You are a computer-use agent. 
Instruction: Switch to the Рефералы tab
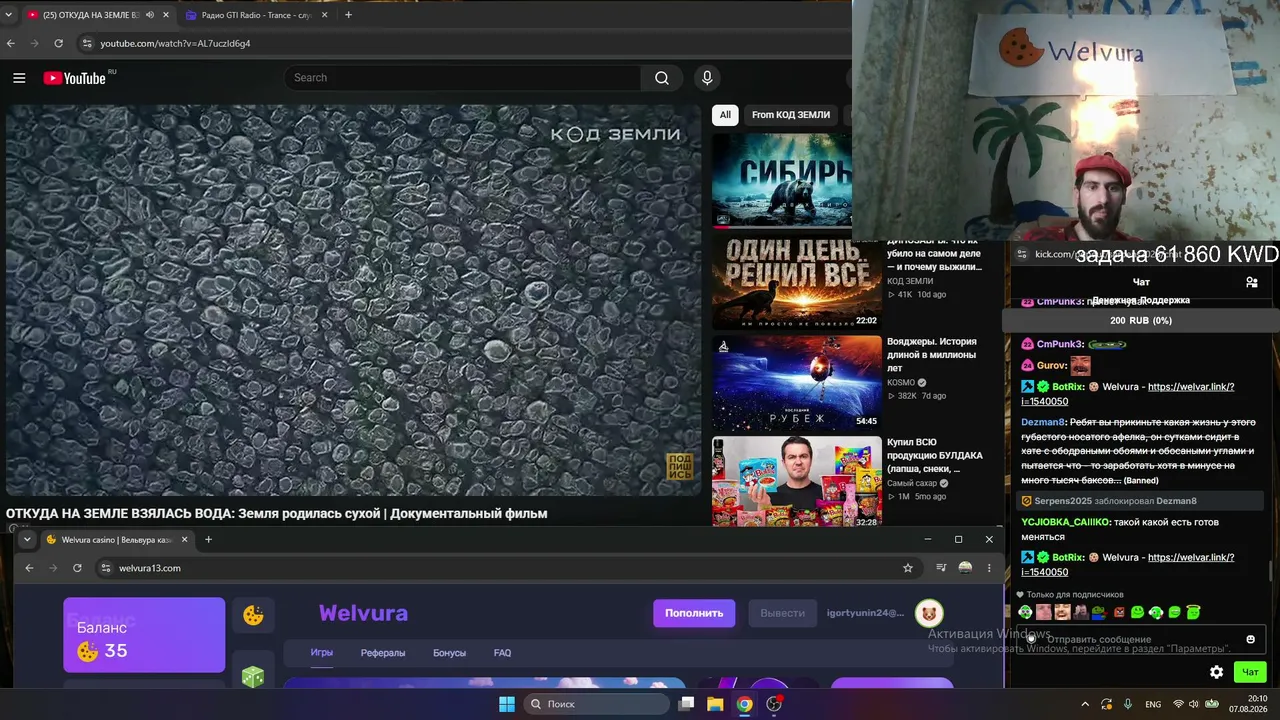pyautogui.click(x=383, y=653)
